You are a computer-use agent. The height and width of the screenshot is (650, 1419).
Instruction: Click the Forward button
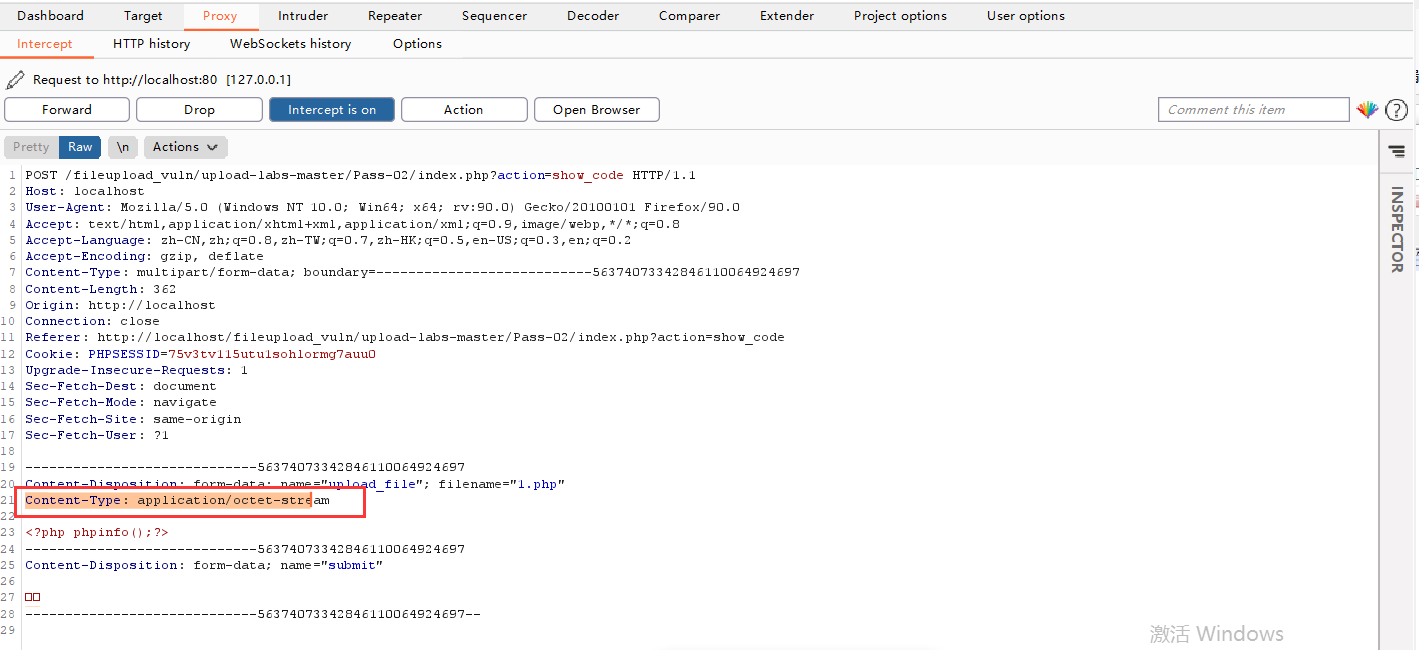(67, 110)
